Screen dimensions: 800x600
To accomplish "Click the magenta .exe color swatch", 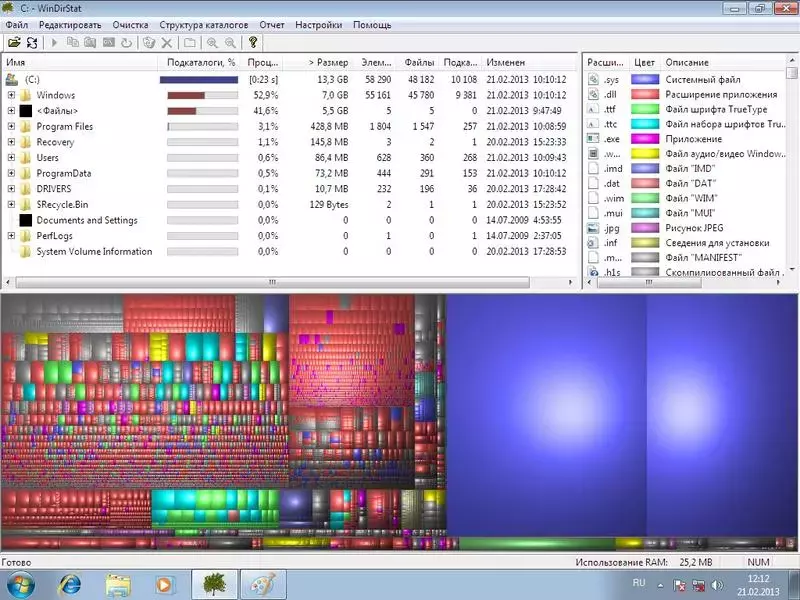I will (645, 138).
